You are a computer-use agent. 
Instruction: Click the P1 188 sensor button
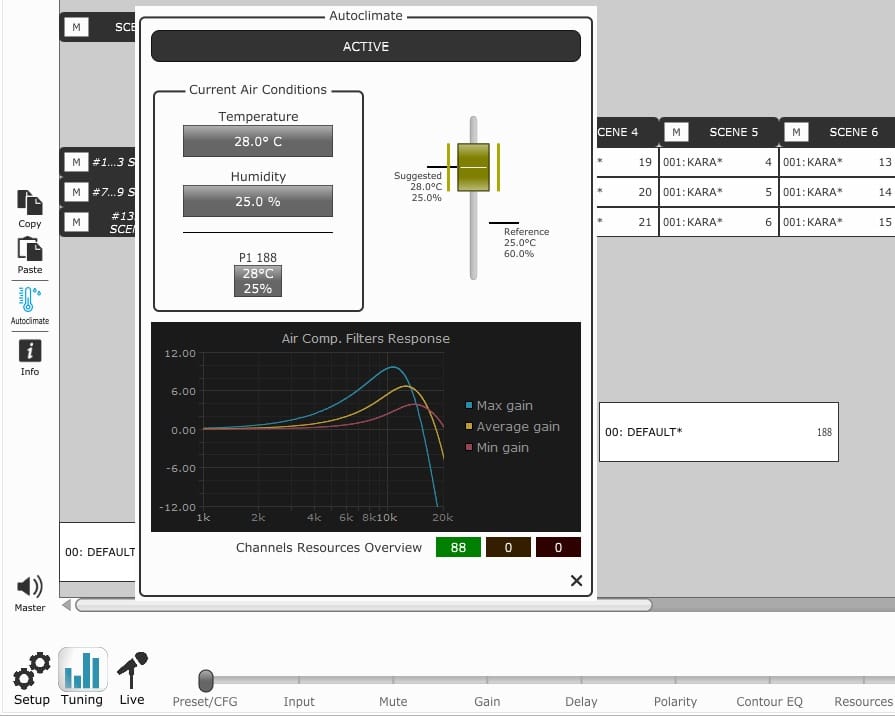click(258, 281)
